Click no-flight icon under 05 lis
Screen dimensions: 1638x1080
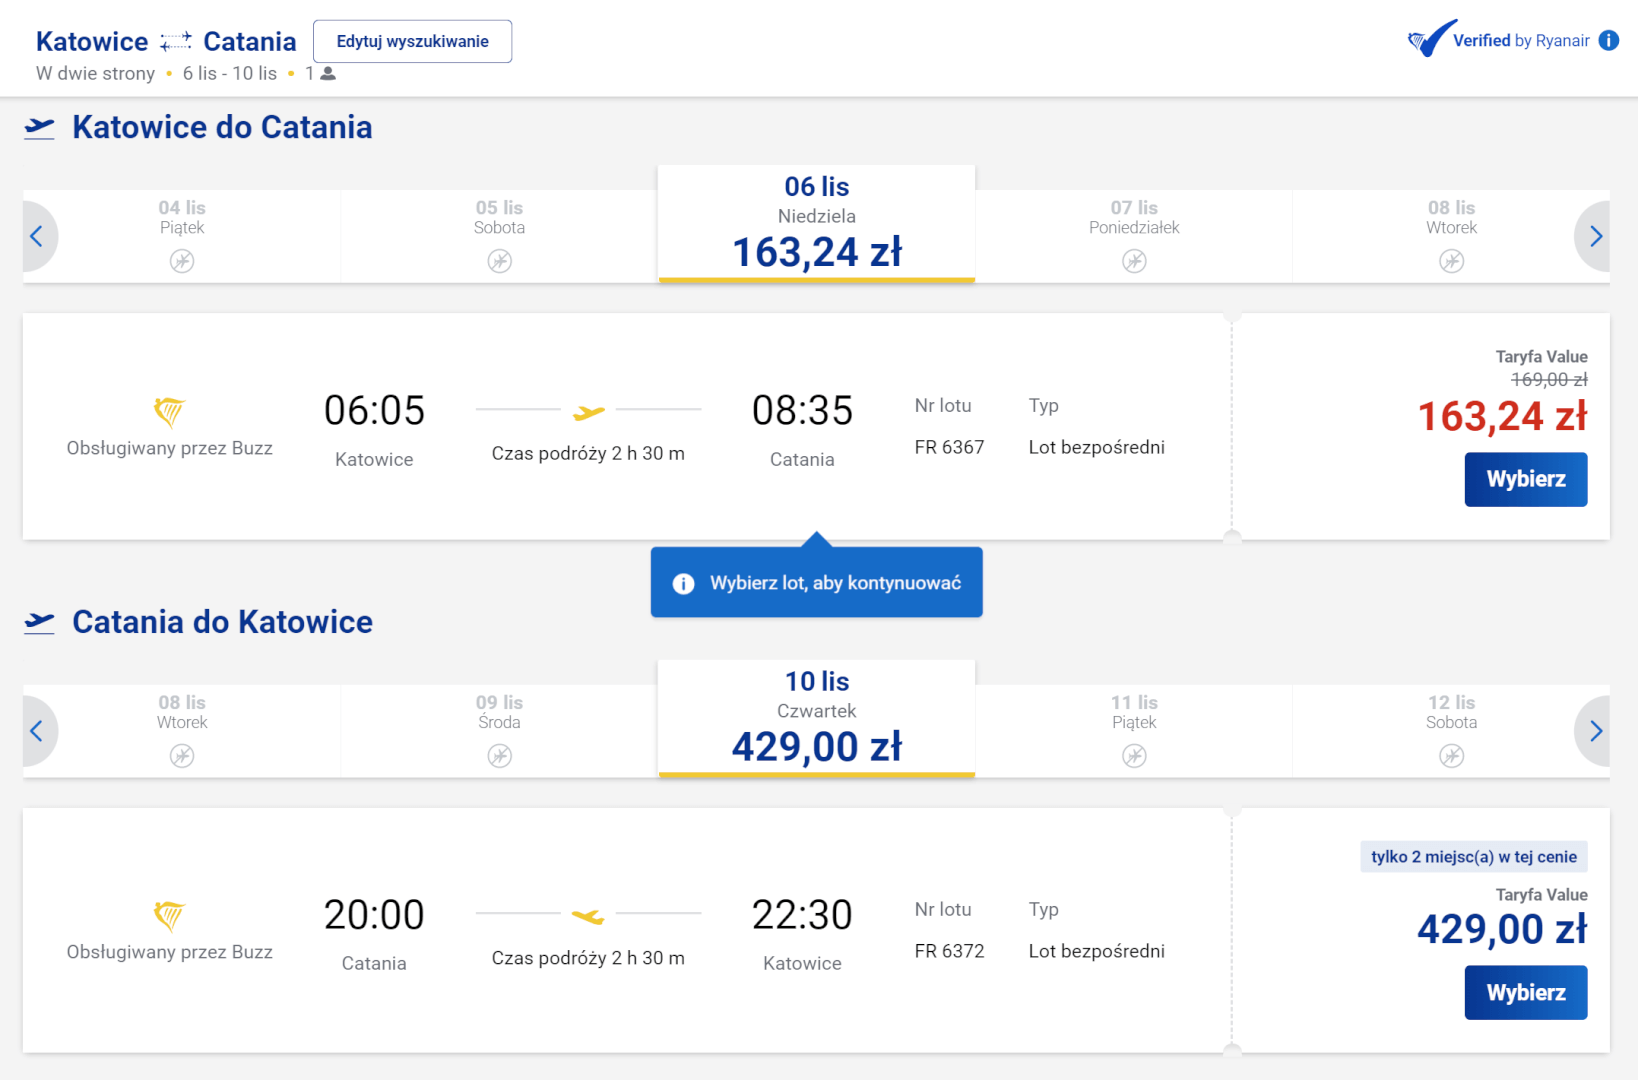point(499,261)
